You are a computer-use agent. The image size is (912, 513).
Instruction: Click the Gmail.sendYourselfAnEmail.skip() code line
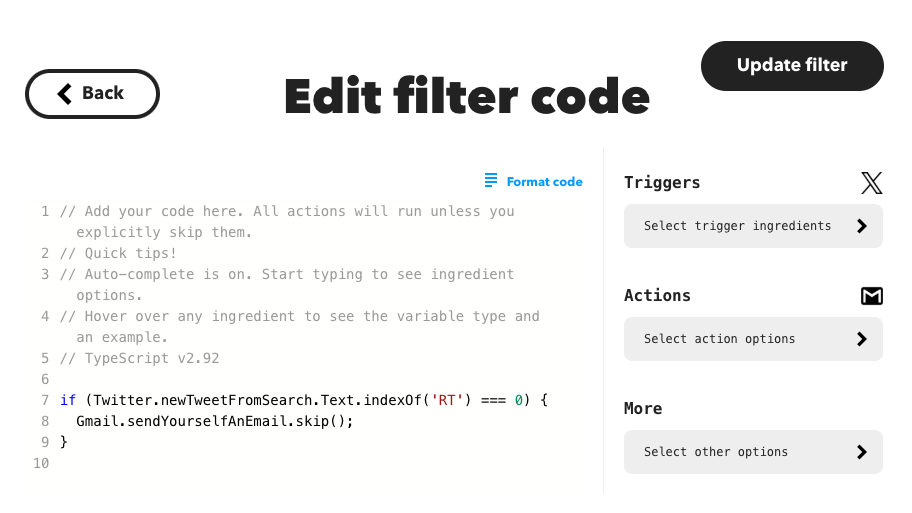(215, 421)
